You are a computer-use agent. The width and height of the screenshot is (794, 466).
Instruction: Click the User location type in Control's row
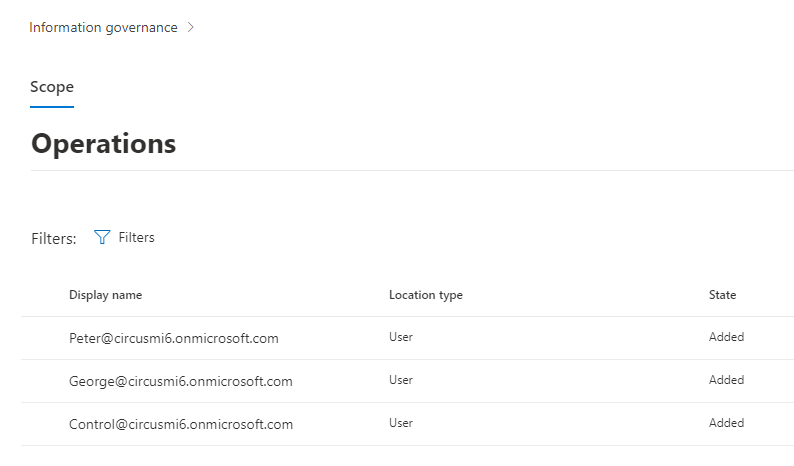coord(400,423)
